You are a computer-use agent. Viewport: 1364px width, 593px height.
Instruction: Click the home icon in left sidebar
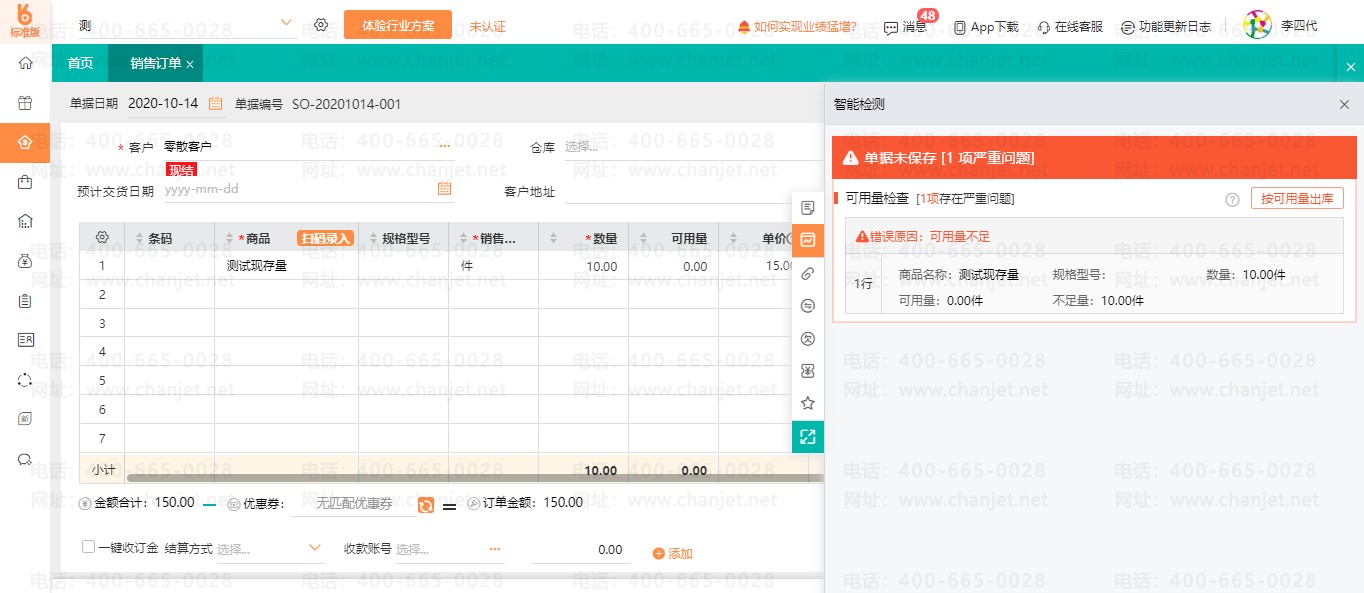(25, 63)
